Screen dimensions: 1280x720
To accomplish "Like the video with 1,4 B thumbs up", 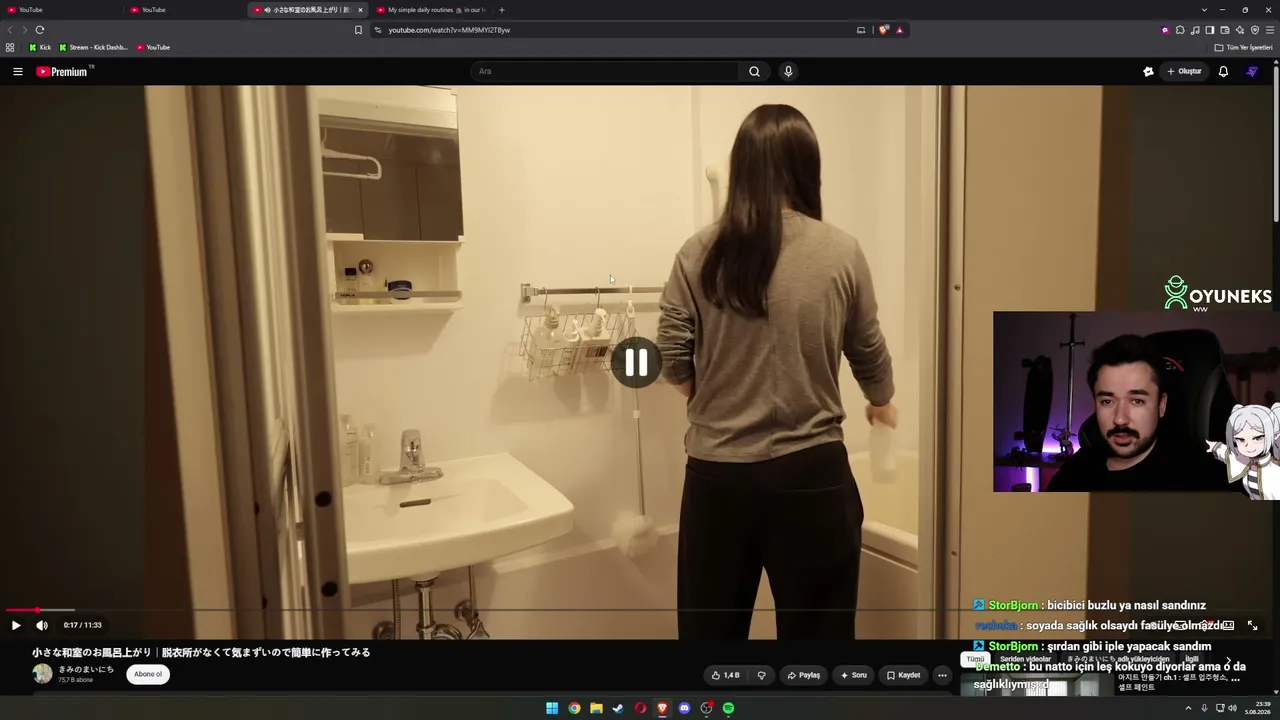I will point(725,675).
